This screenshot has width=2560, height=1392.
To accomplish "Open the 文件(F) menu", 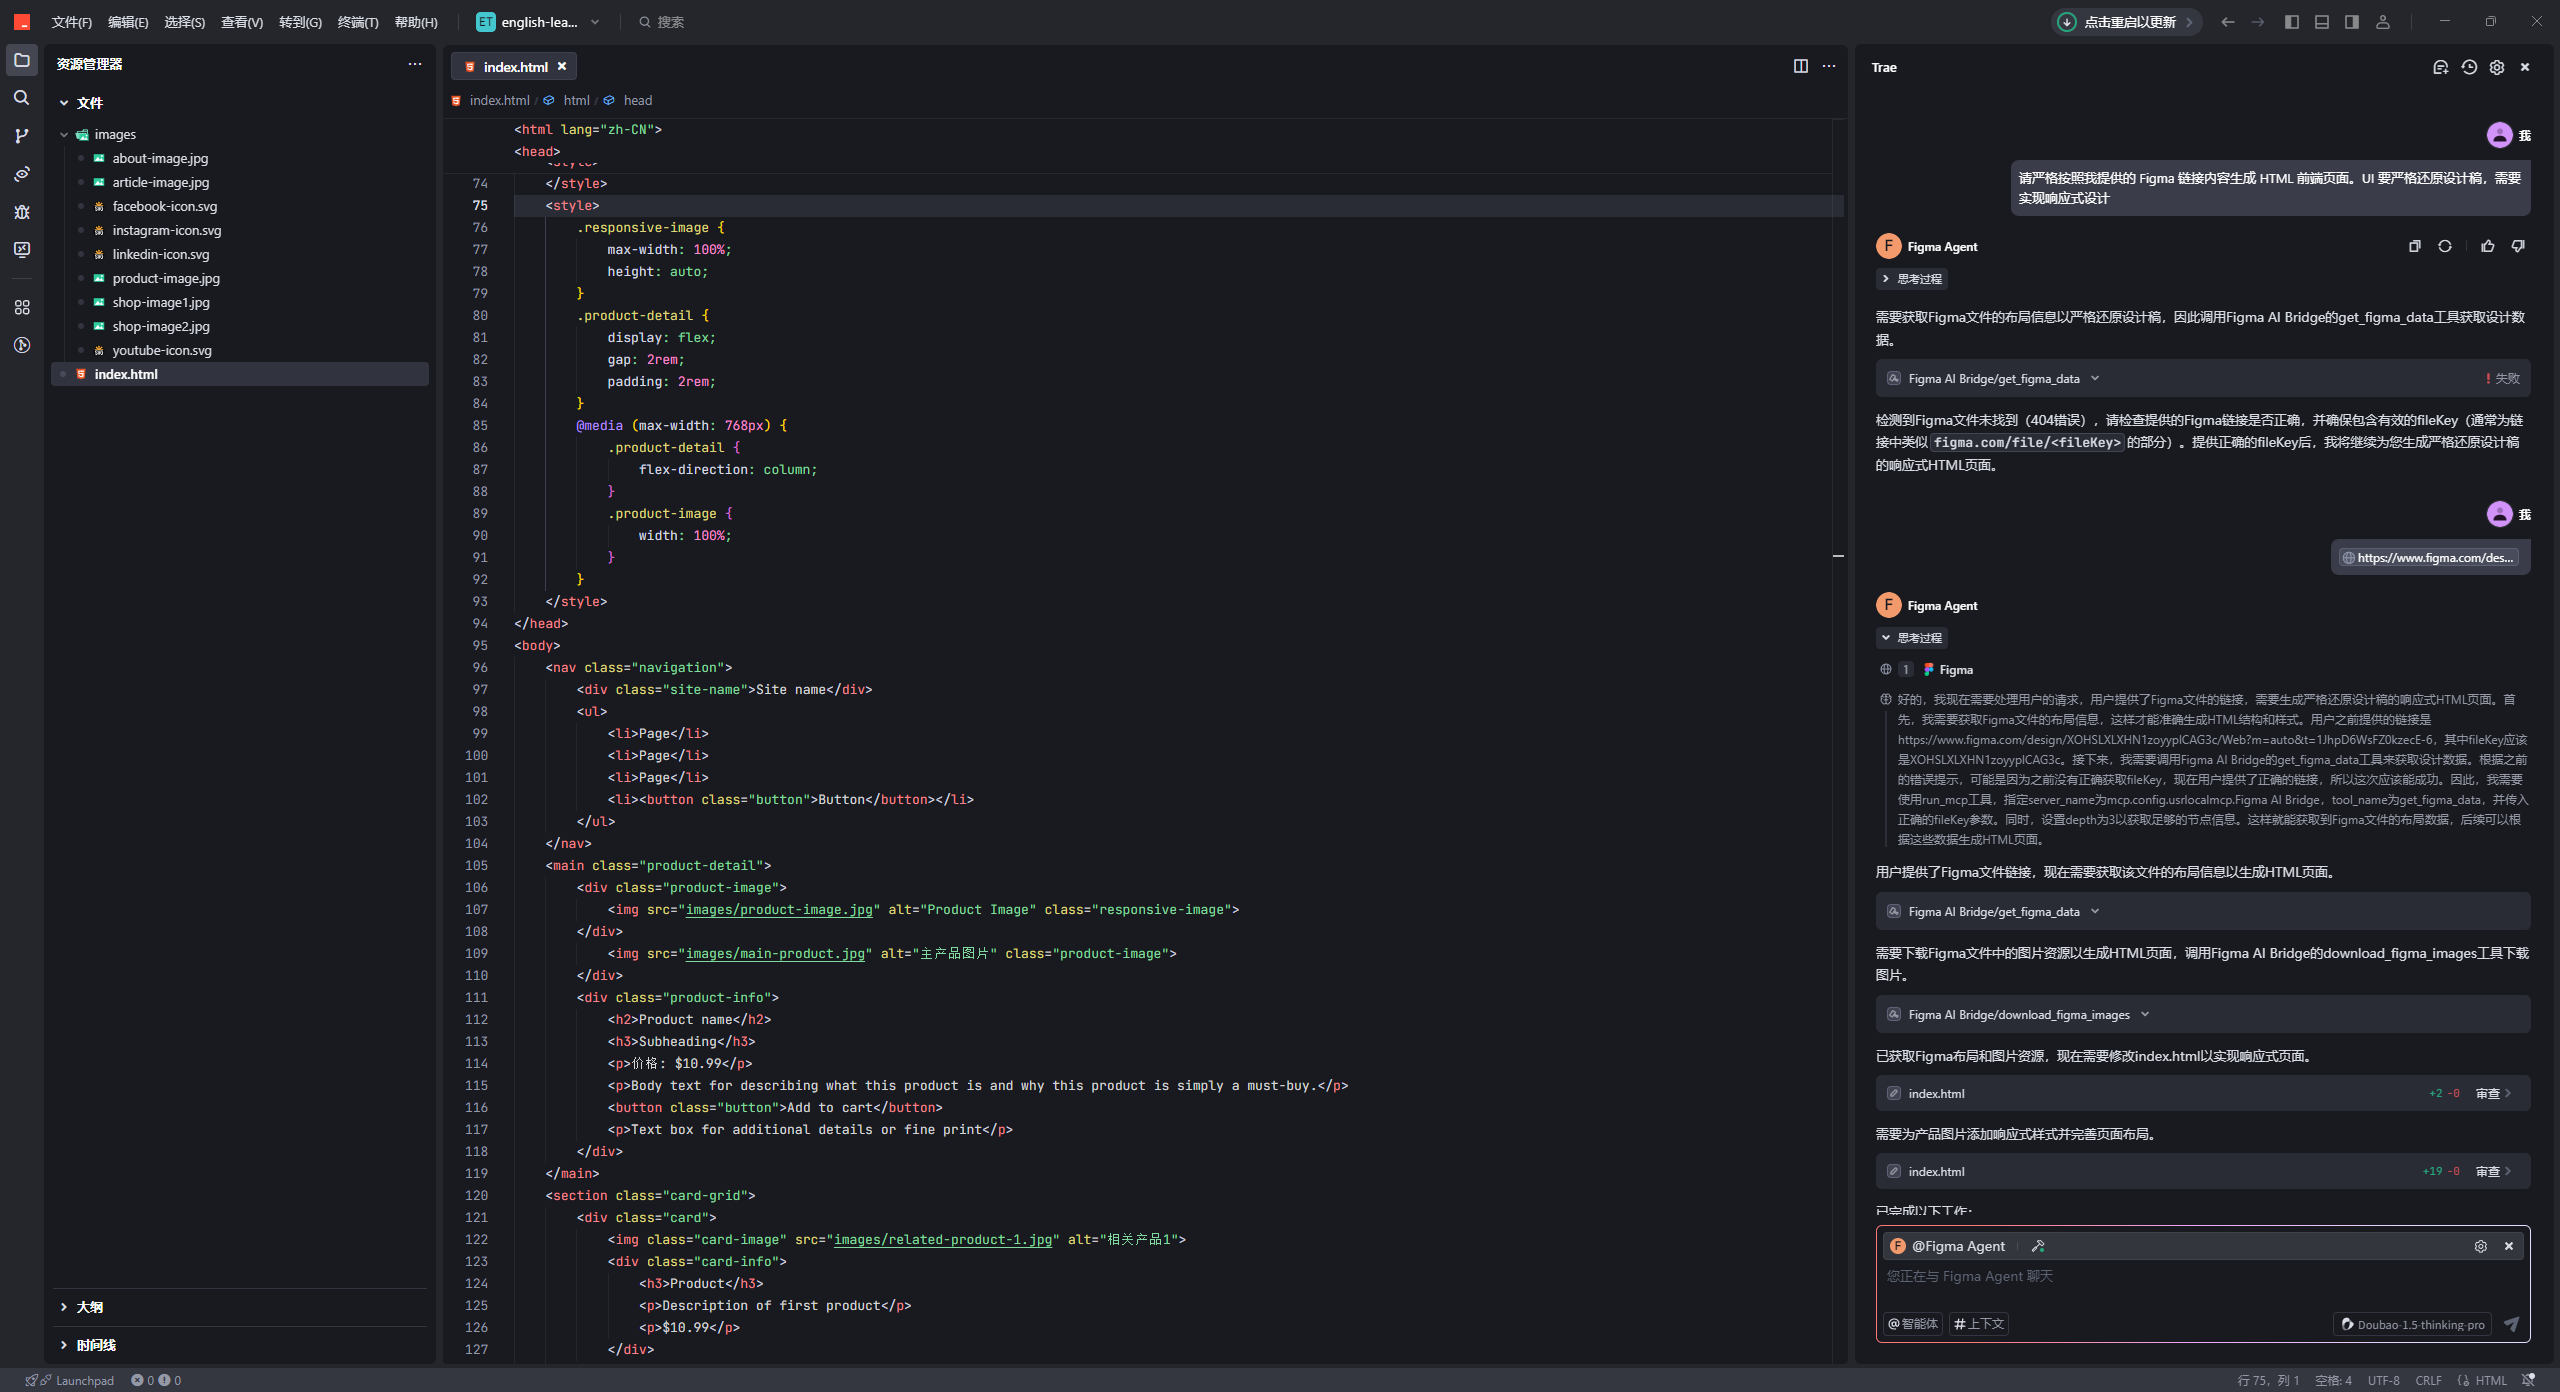I will click(x=72, y=22).
